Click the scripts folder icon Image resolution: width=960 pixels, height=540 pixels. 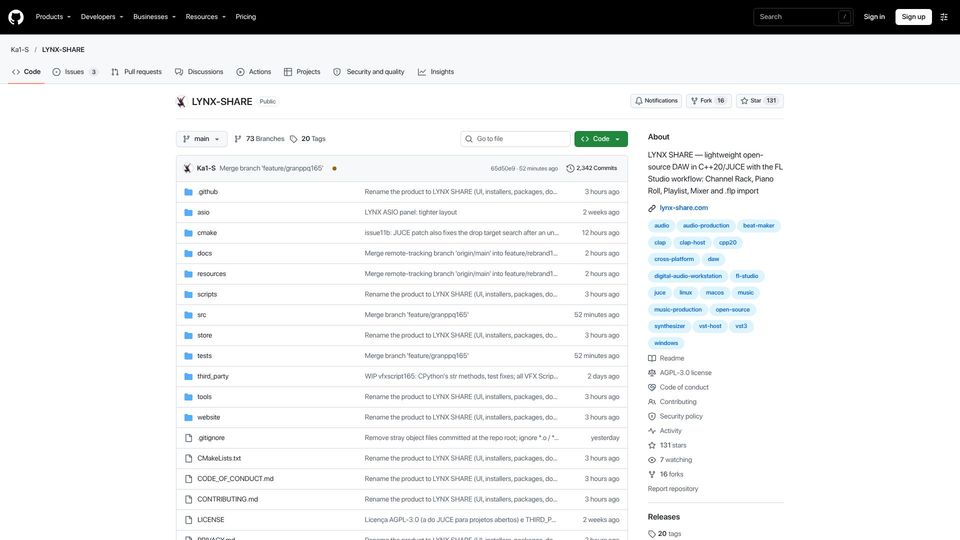pyautogui.click(x=189, y=294)
